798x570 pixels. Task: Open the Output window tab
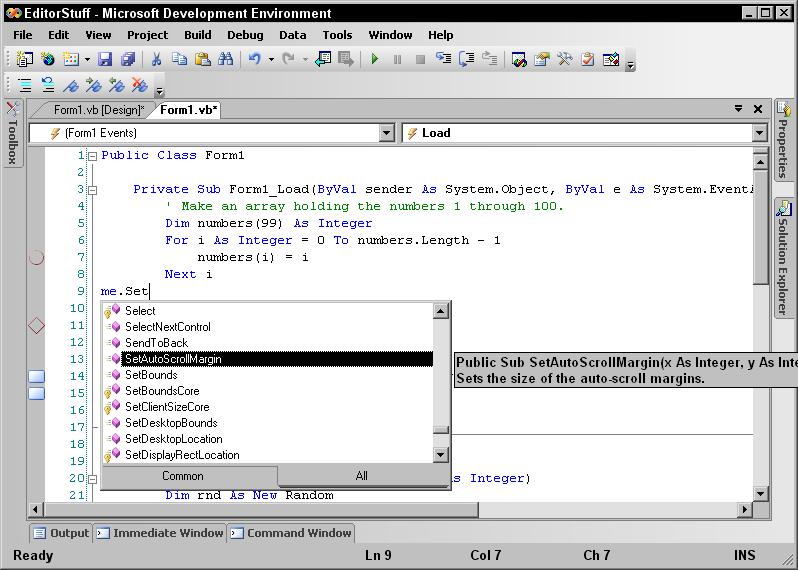[x=61, y=533]
